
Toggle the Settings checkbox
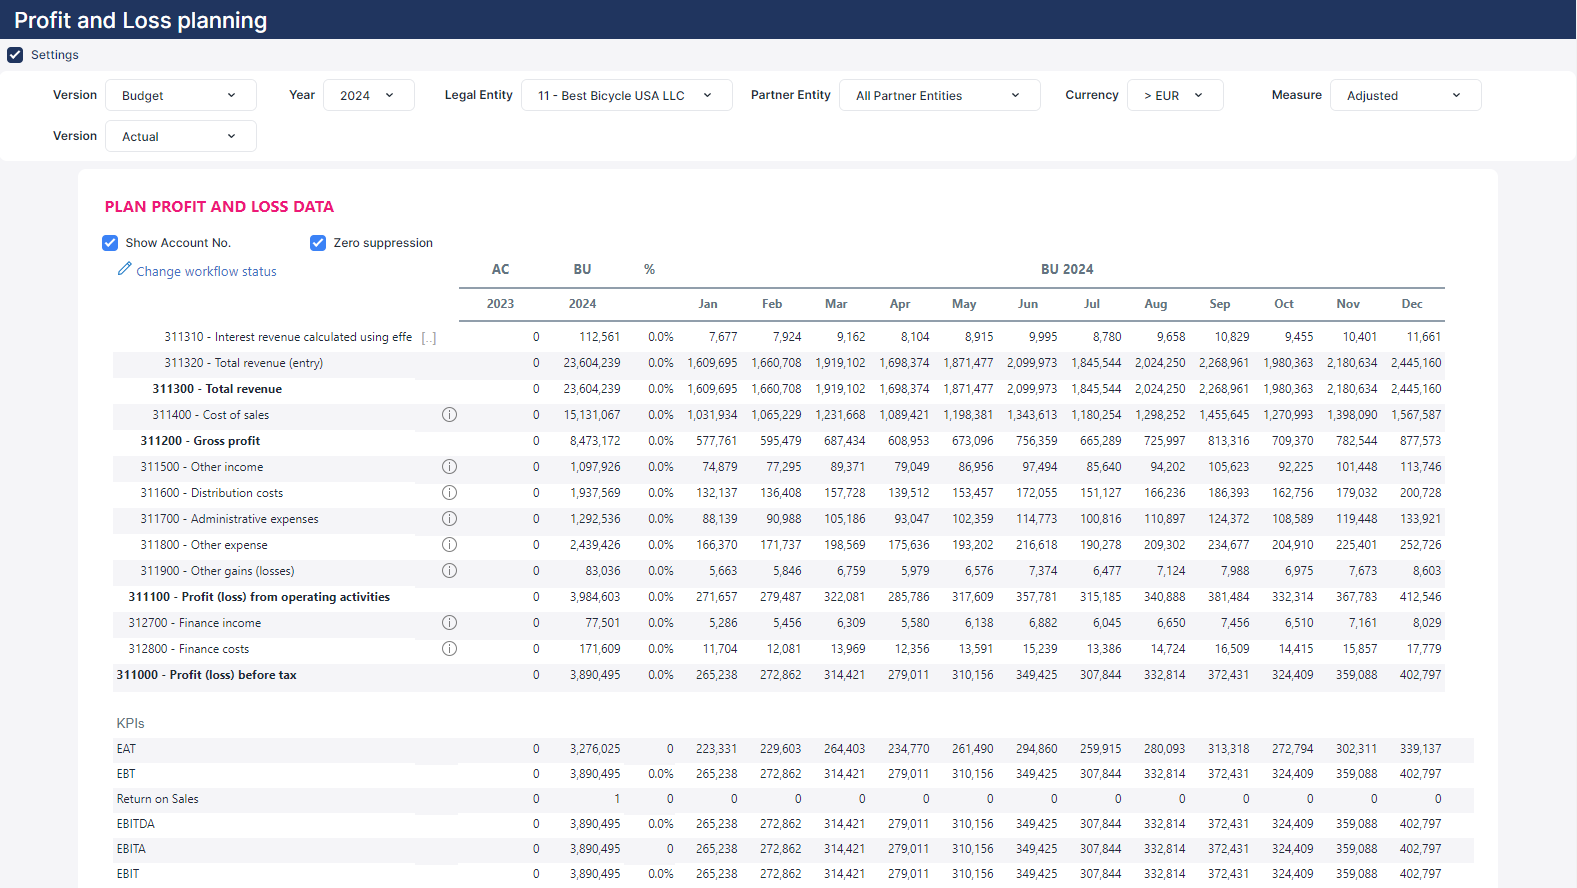click(15, 55)
